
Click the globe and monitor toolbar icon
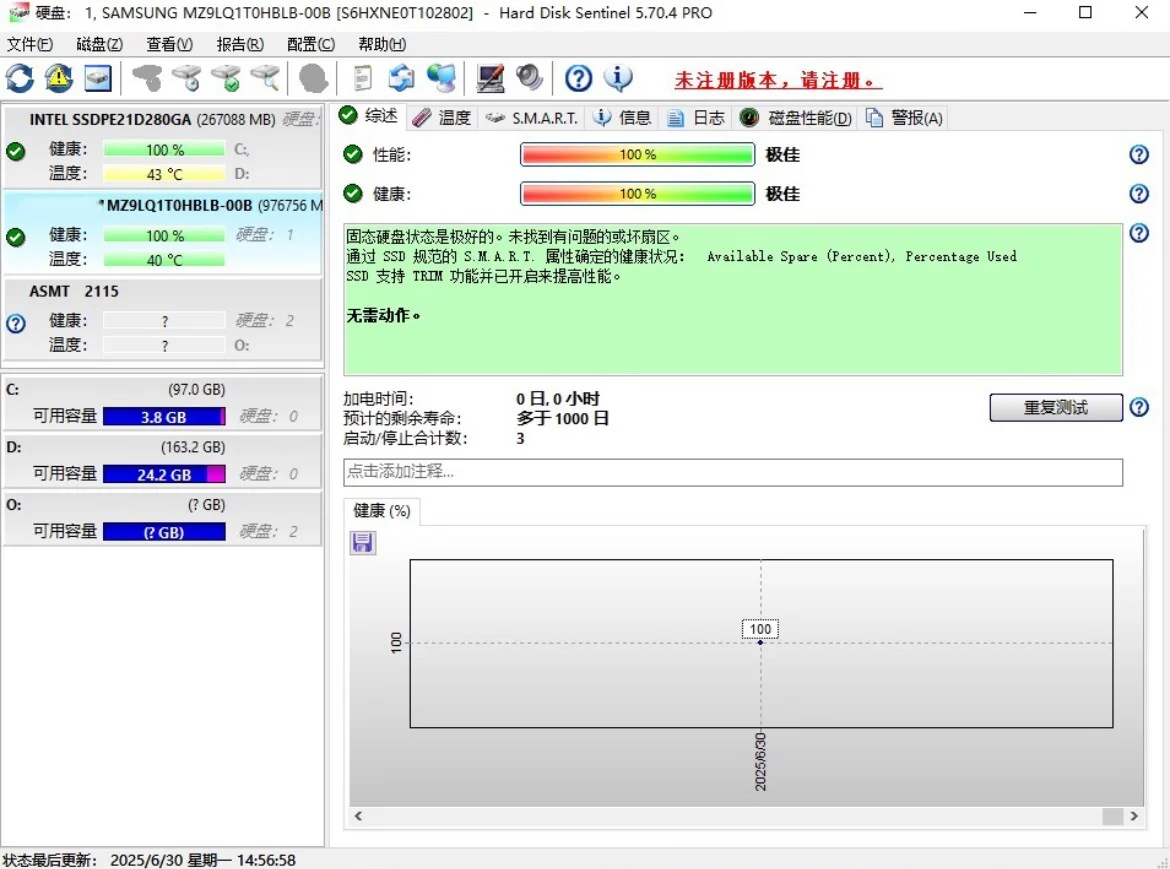click(441, 78)
